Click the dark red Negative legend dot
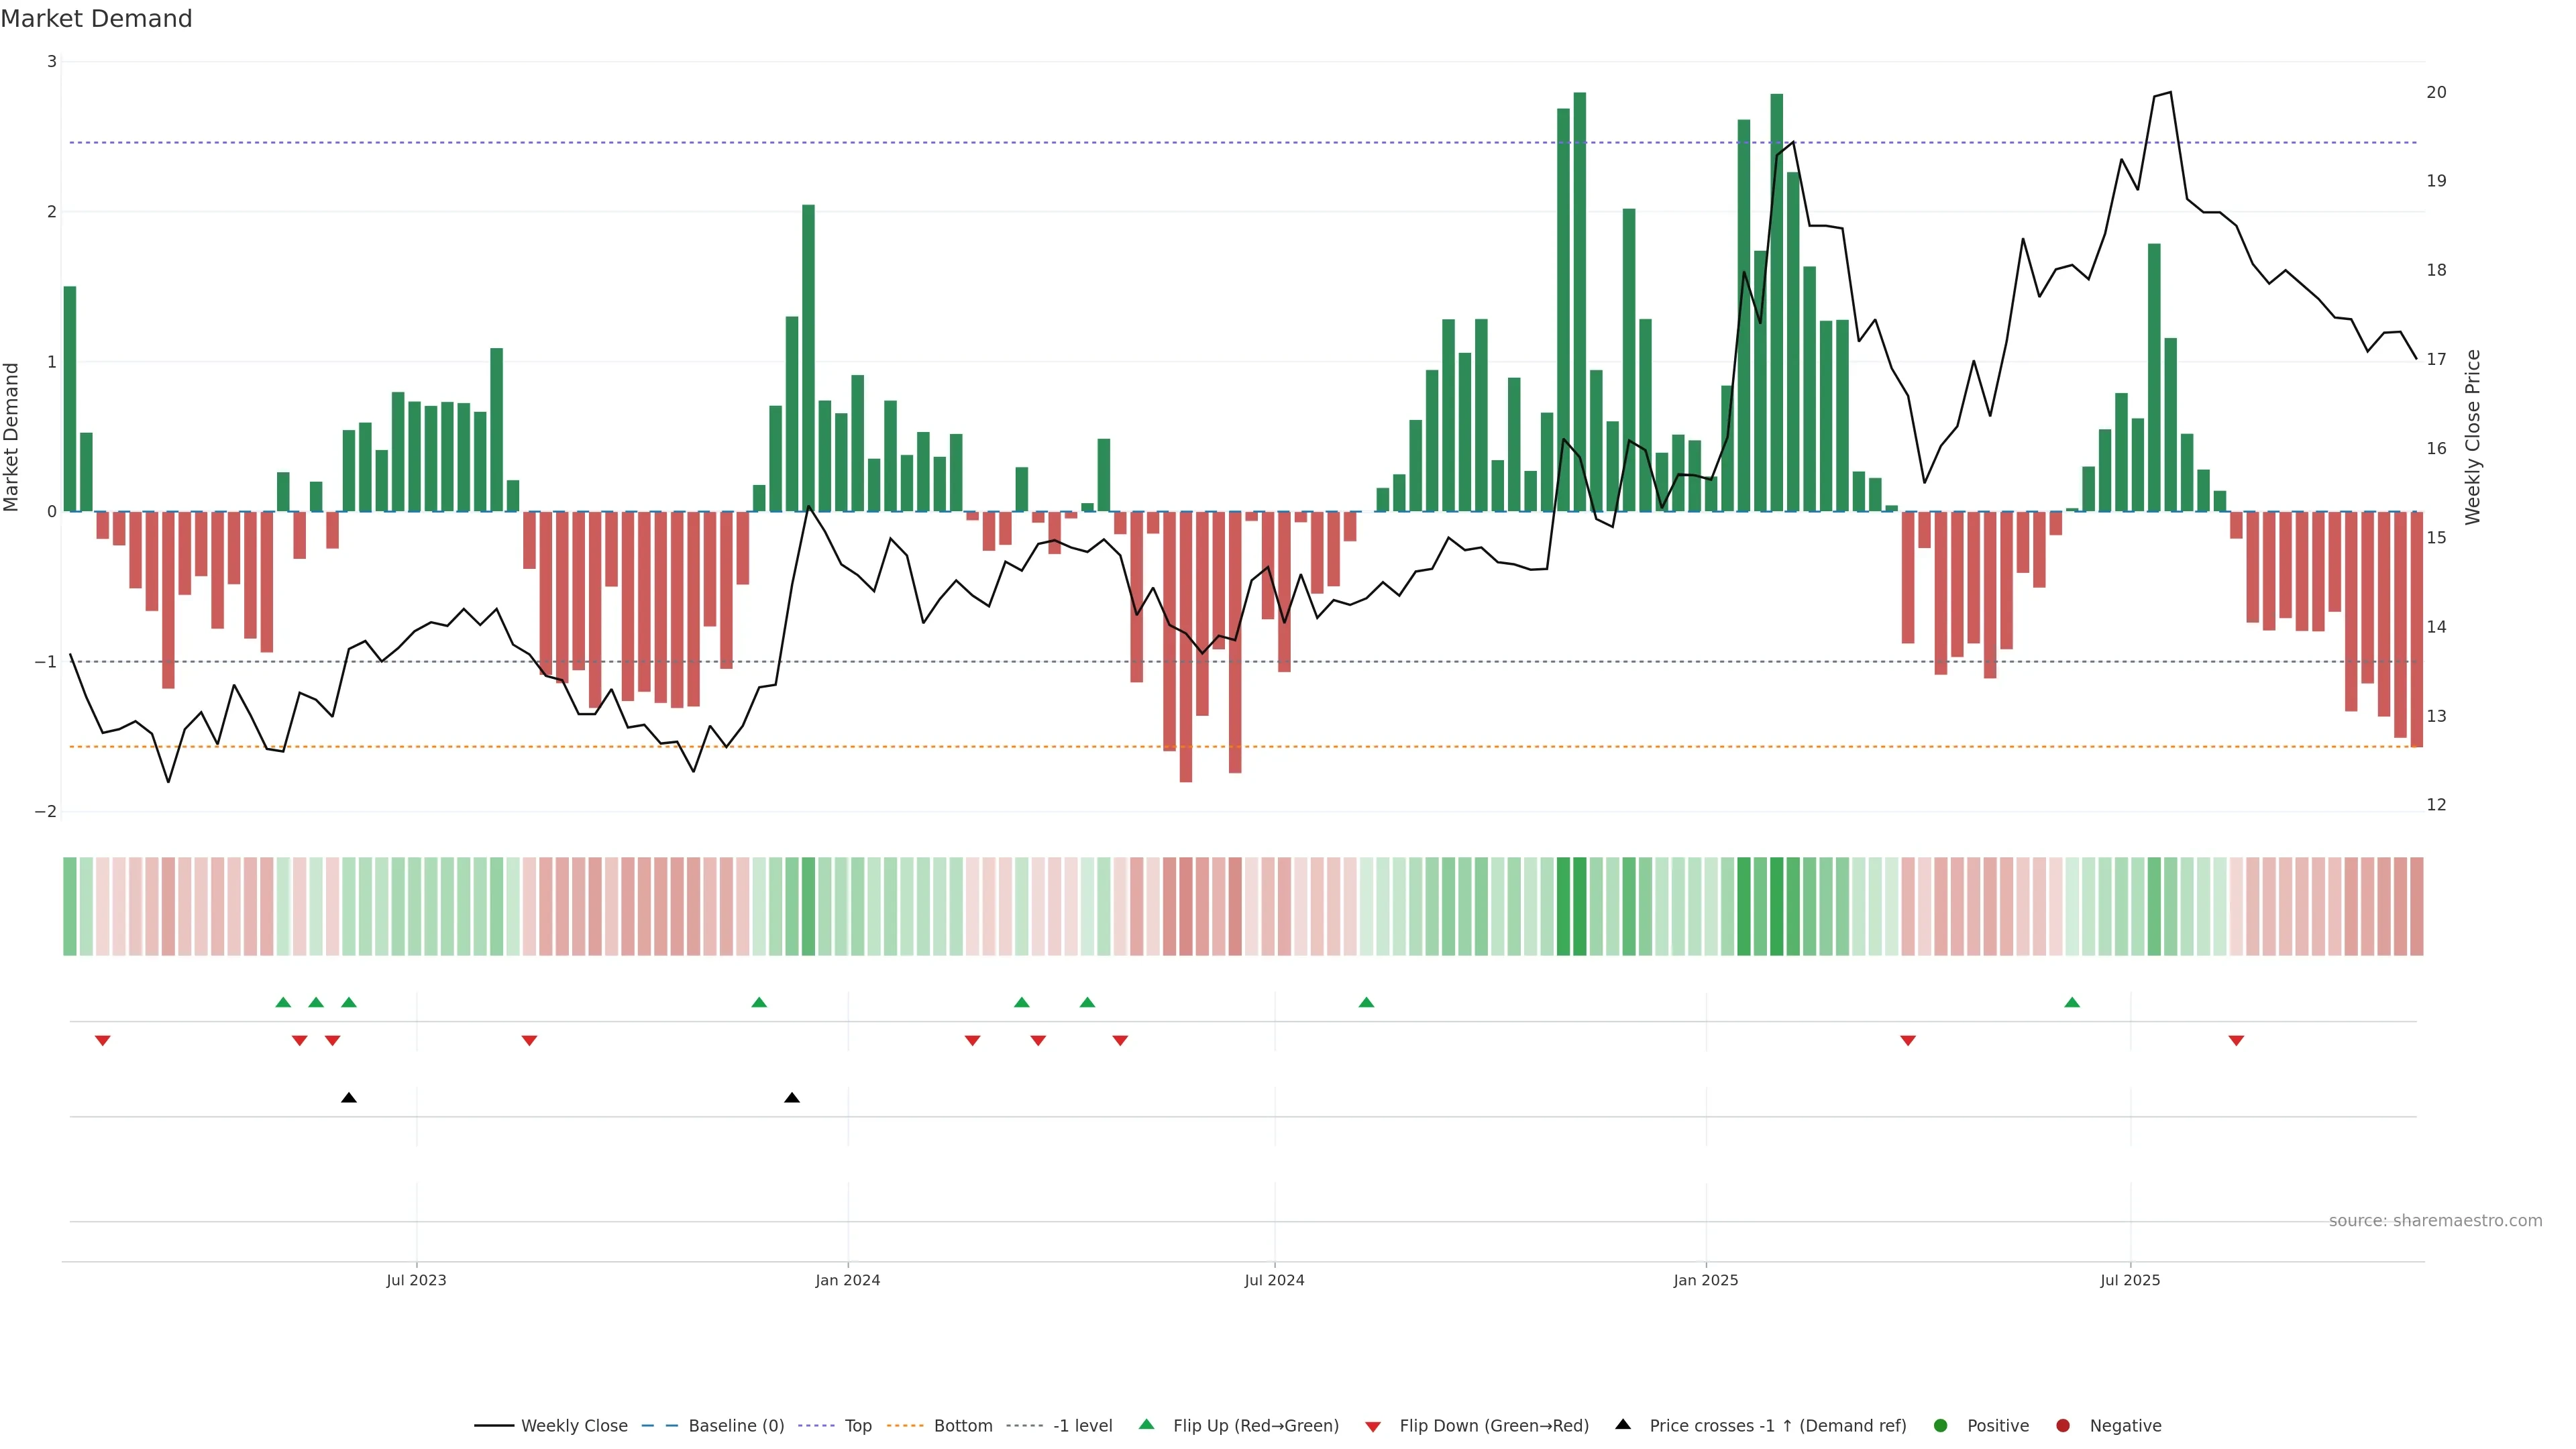The width and height of the screenshot is (2576, 1449). (x=2063, y=1426)
